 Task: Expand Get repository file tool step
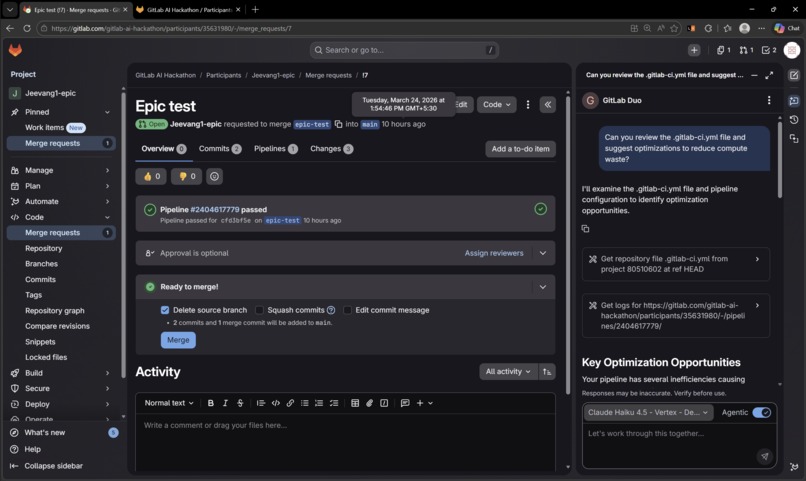(676, 264)
